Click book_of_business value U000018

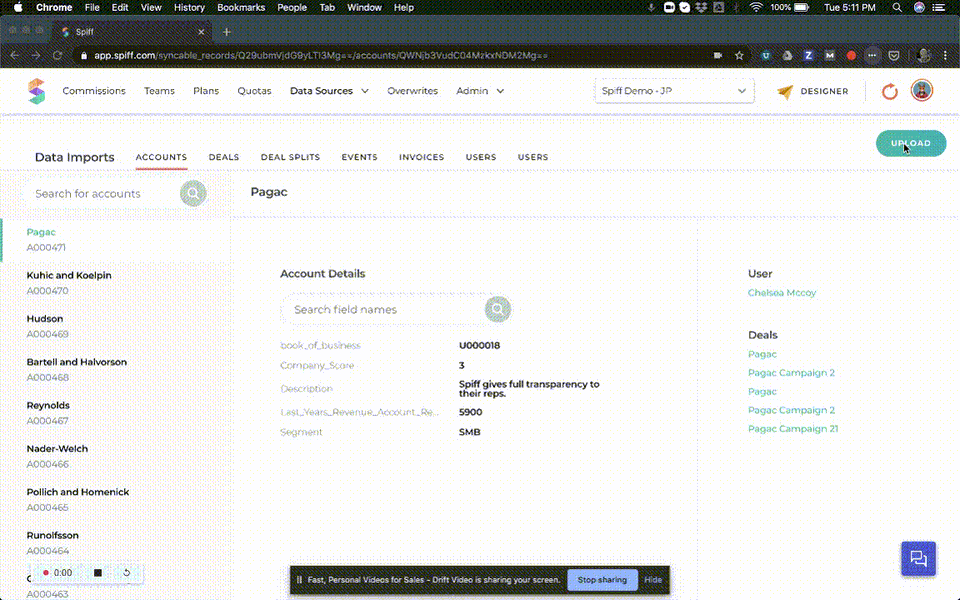479,345
